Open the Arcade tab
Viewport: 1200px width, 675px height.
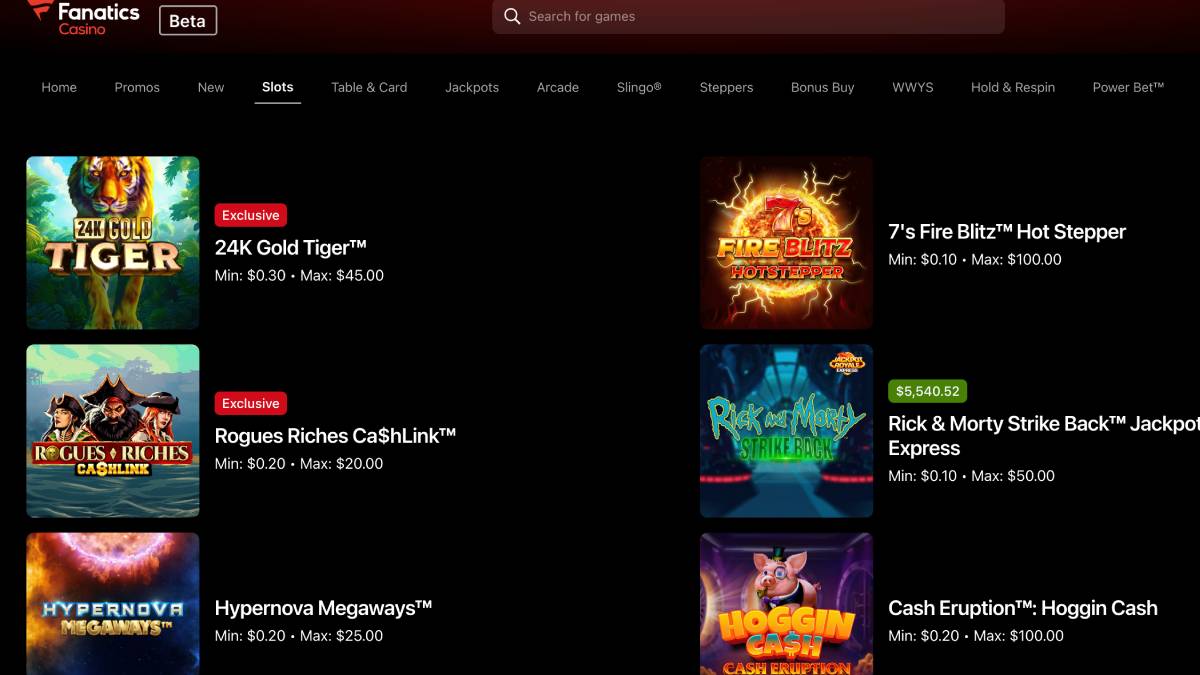(x=558, y=87)
